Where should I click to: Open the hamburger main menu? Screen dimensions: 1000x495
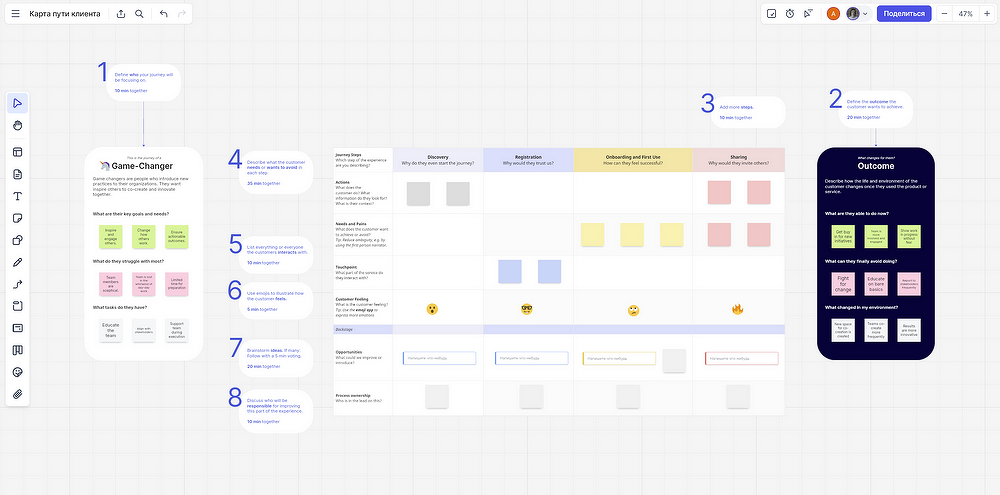pyautogui.click(x=14, y=14)
